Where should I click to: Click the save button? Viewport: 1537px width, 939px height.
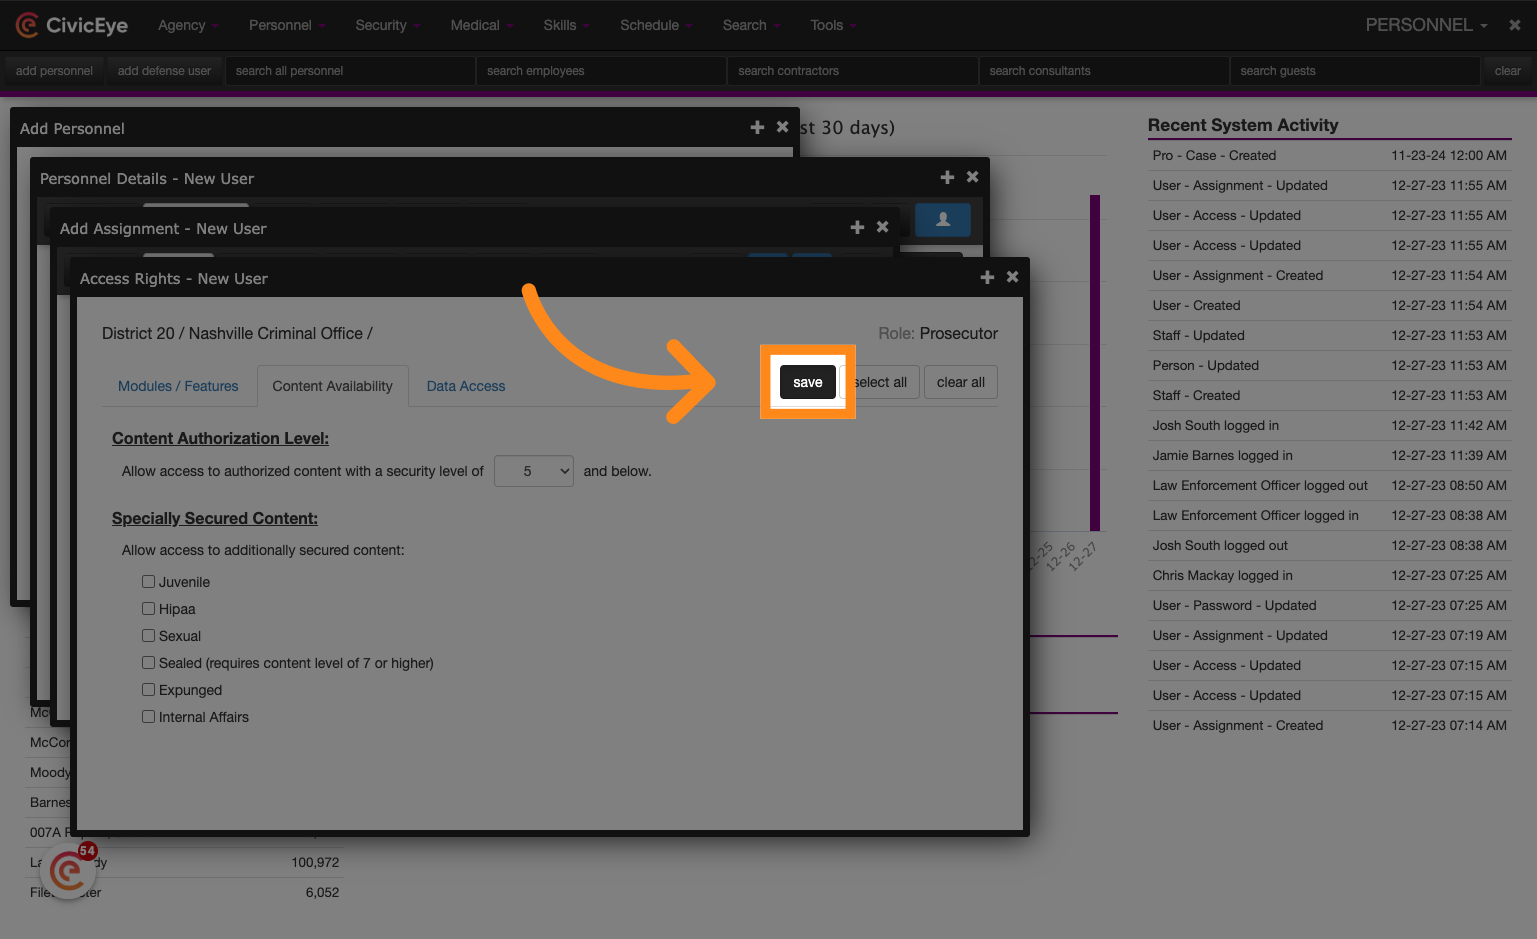pos(808,382)
